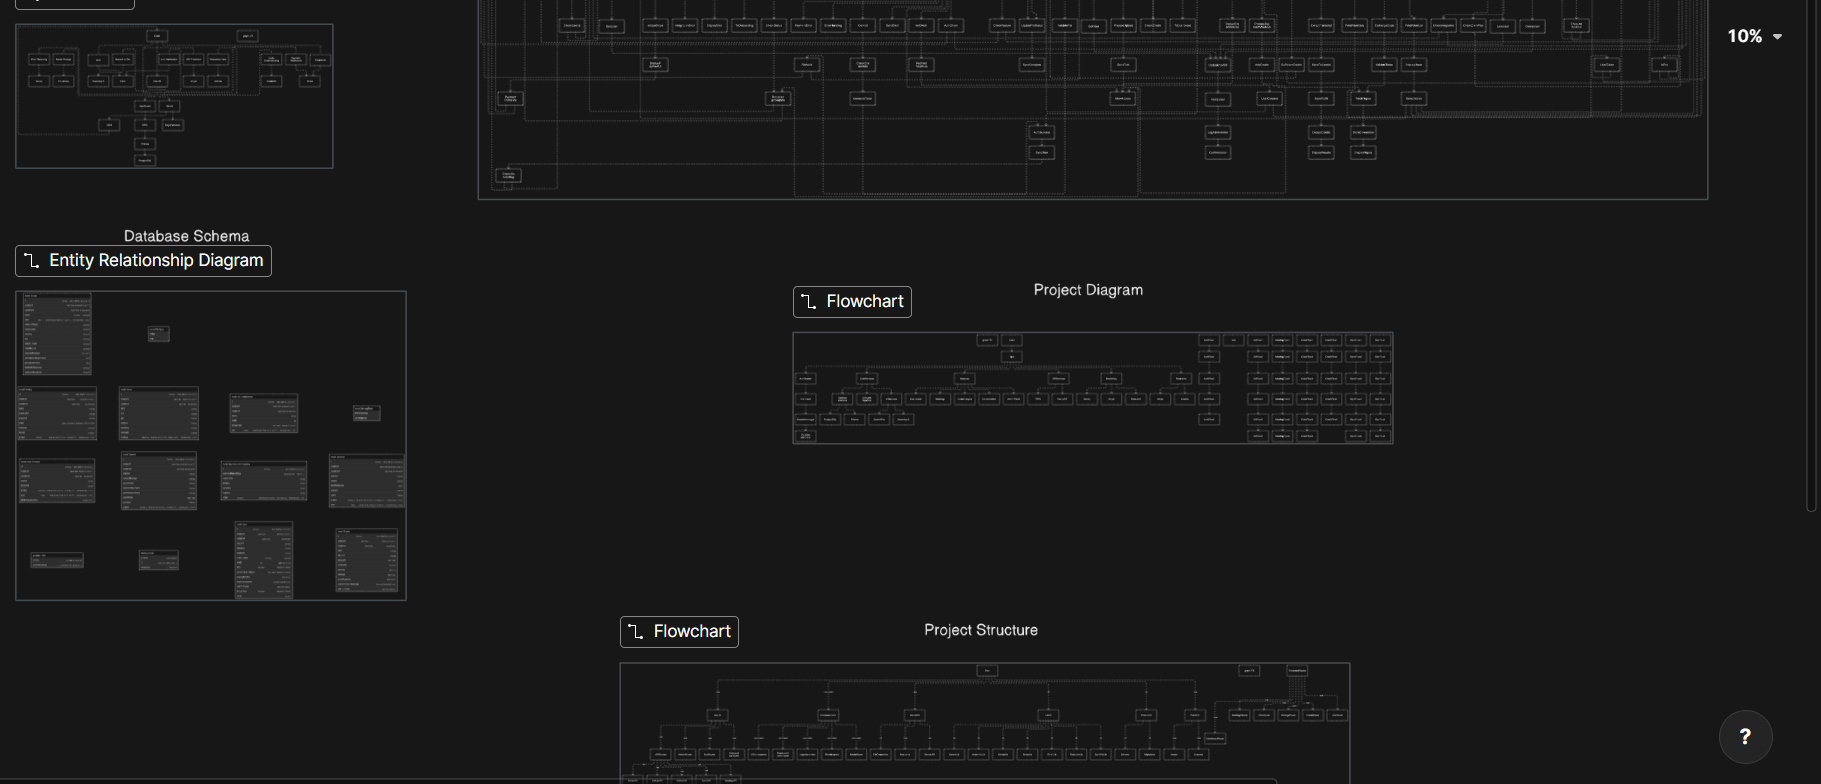Select the Database Schema diagram frame
Image resolution: width=1821 pixels, height=784 pixels.
211,446
